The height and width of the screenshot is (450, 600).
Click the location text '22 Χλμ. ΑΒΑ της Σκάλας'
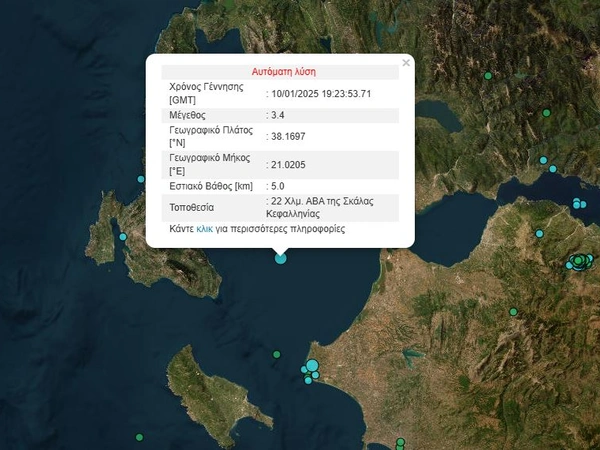(x=322, y=201)
